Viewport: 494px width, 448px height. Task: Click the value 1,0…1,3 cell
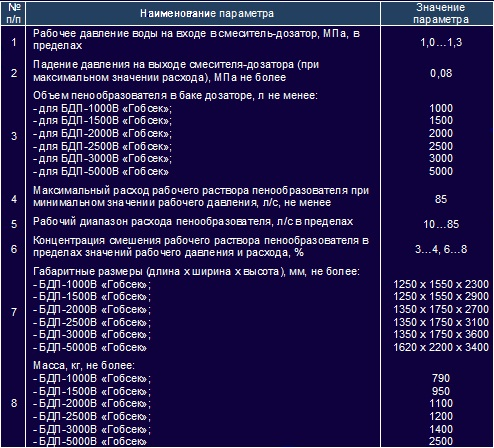click(441, 42)
